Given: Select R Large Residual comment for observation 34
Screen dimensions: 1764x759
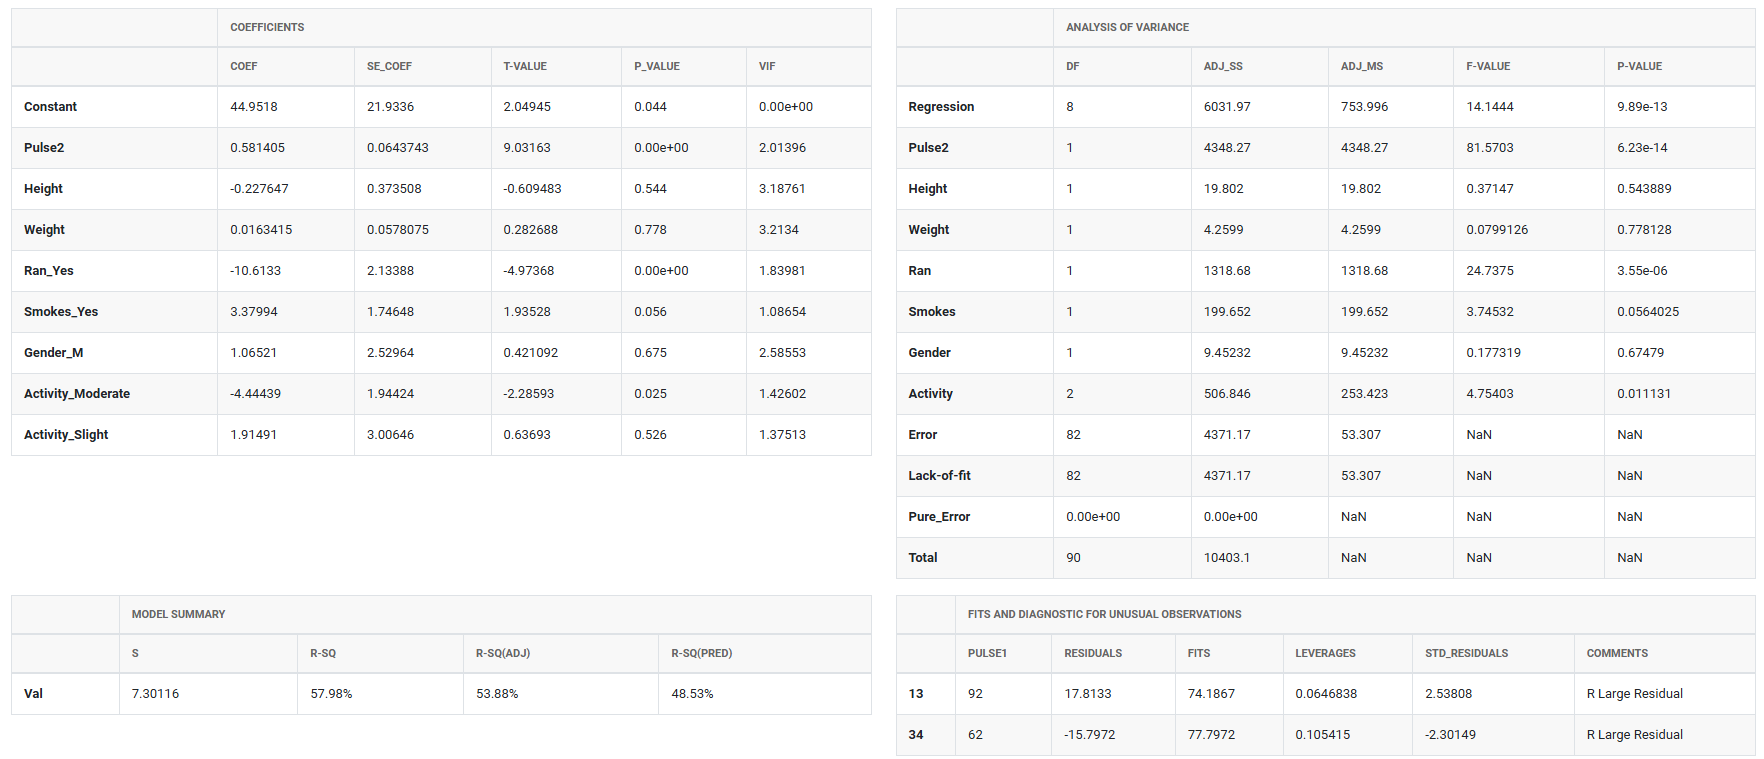Looking at the screenshot, I should point(1634,735).
